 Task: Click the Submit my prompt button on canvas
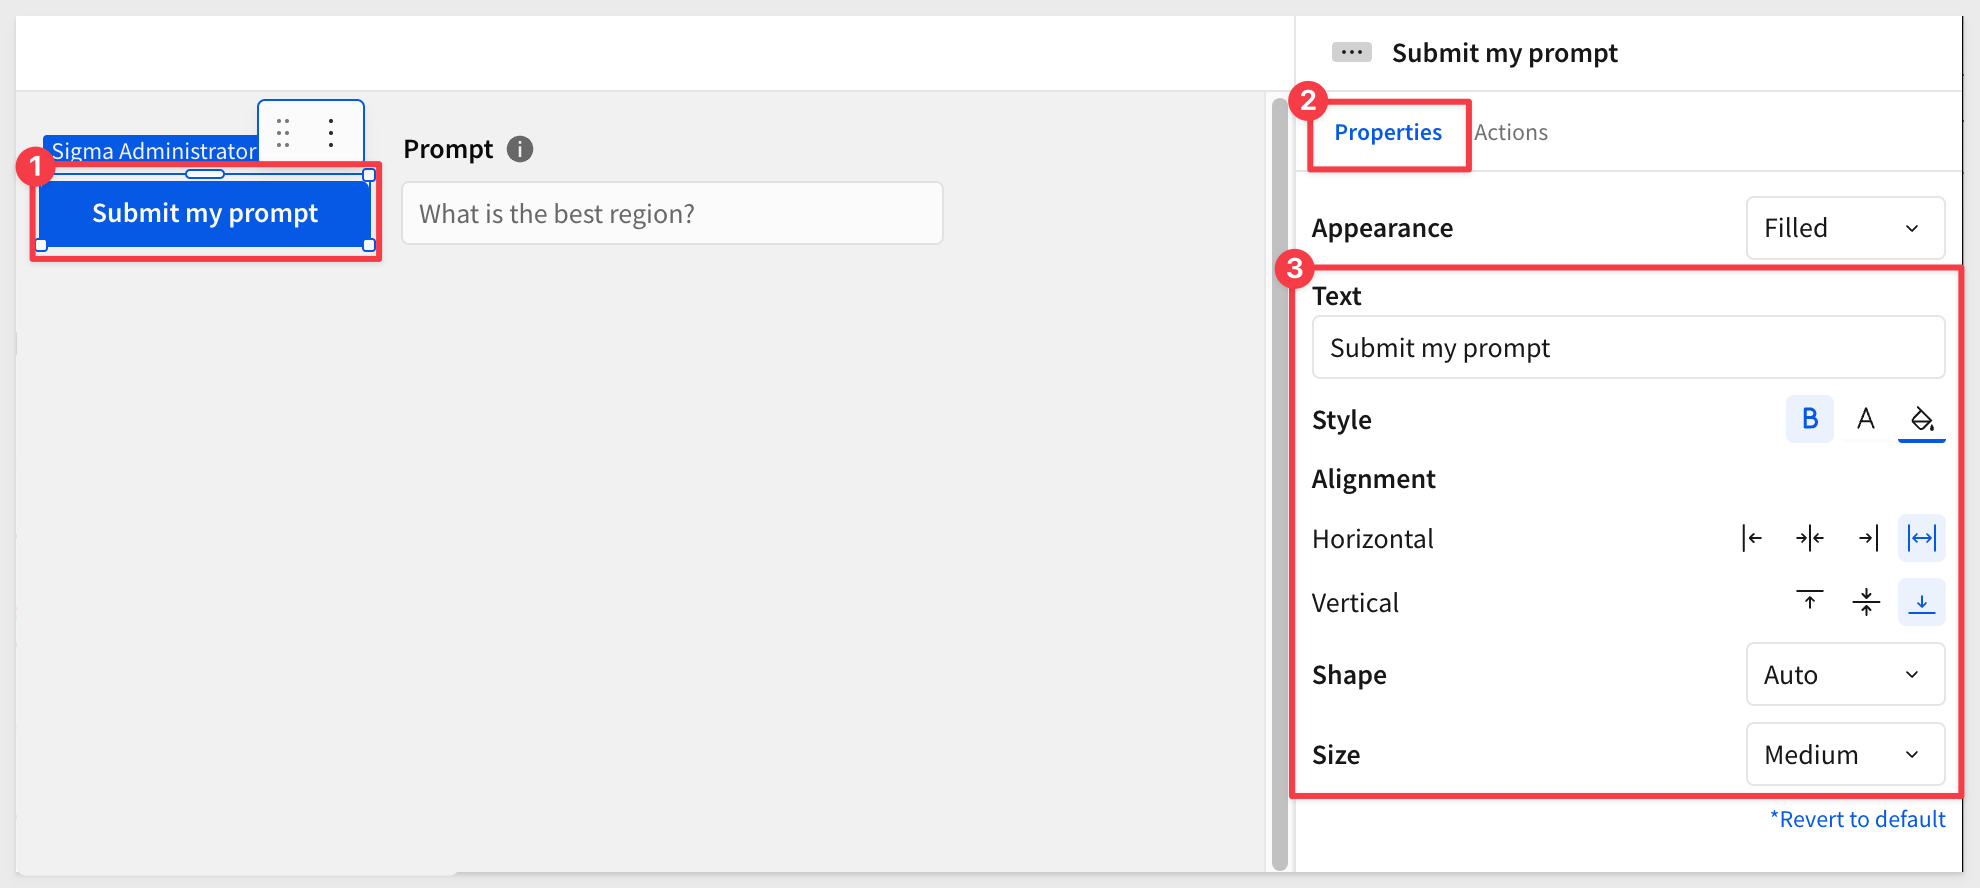click(x=205, y=213)
